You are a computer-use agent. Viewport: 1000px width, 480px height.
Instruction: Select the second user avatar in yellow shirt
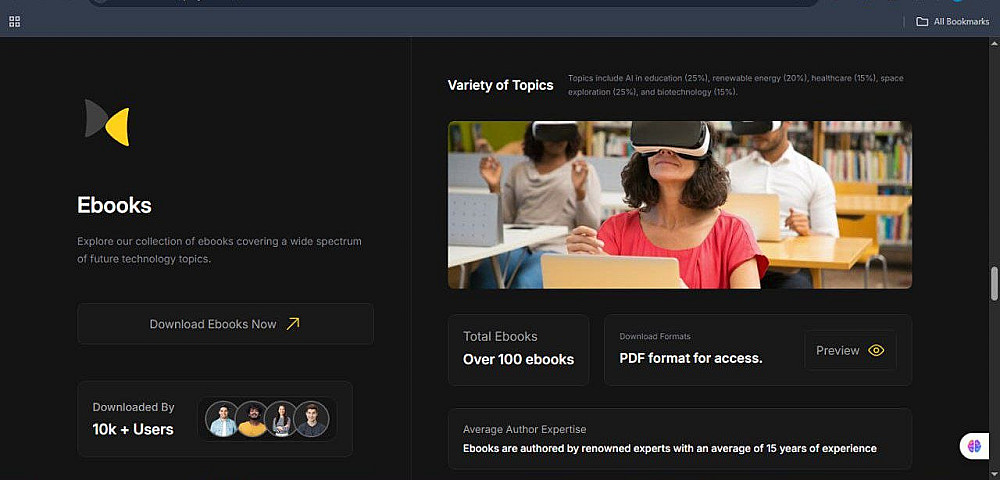[x=252, y=419]
